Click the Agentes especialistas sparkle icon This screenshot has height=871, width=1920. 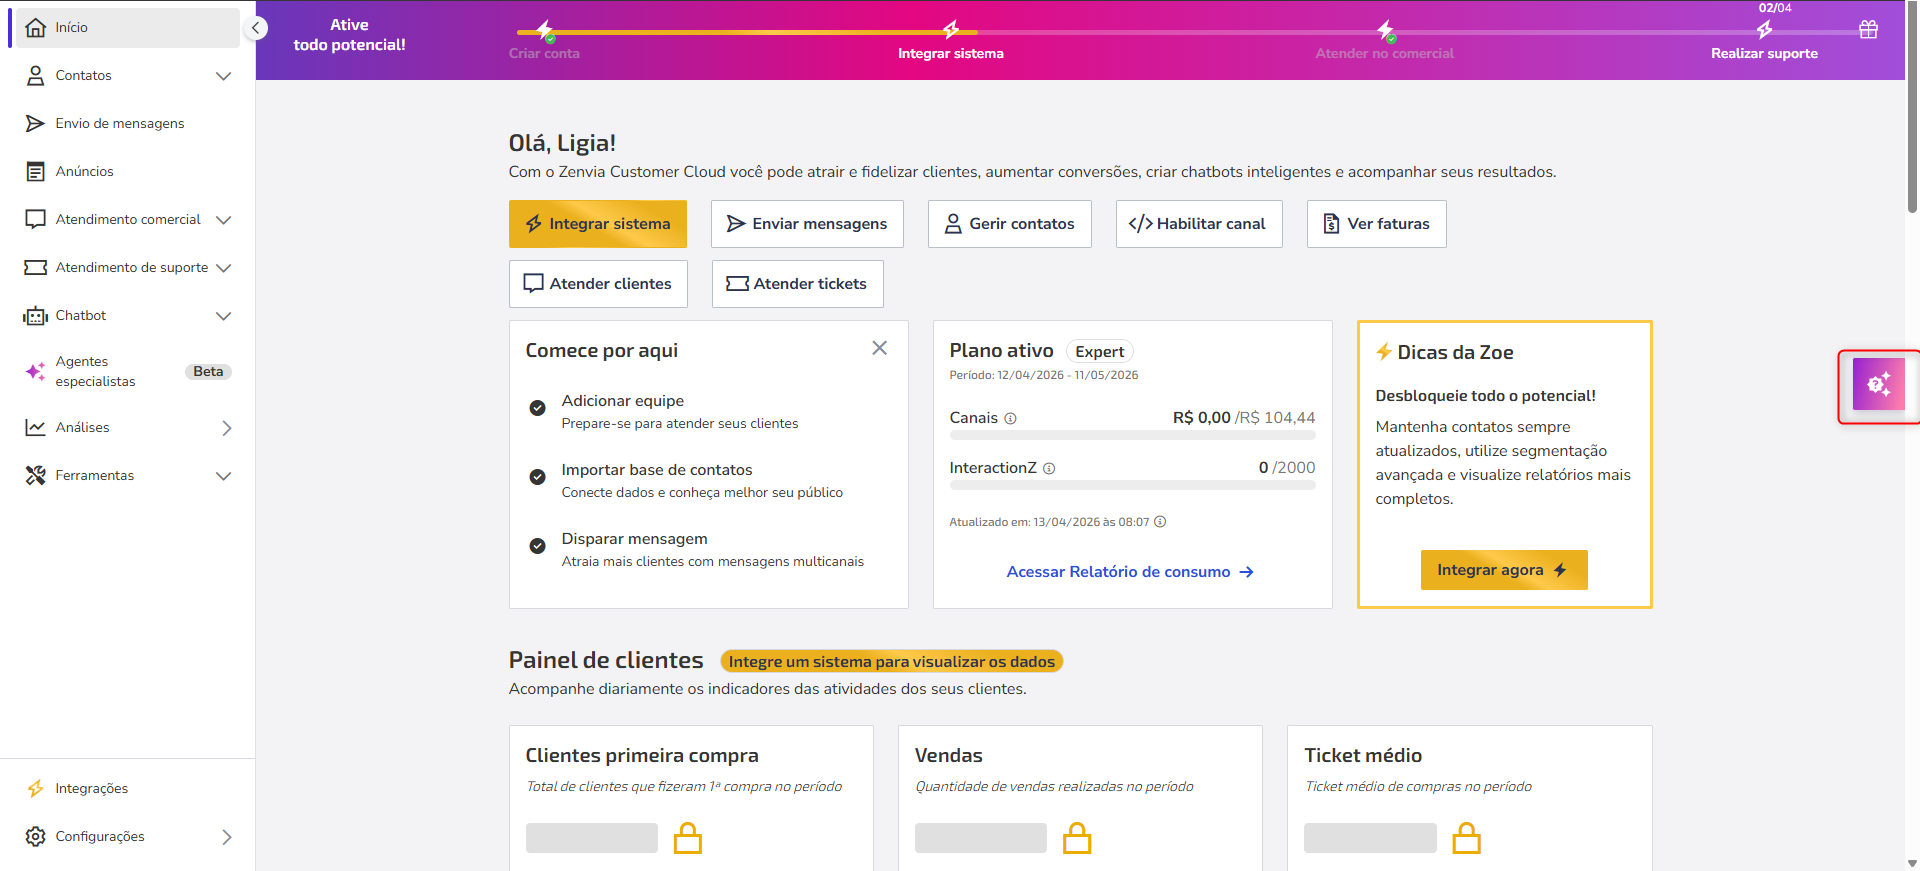click(x=36, y=371)
